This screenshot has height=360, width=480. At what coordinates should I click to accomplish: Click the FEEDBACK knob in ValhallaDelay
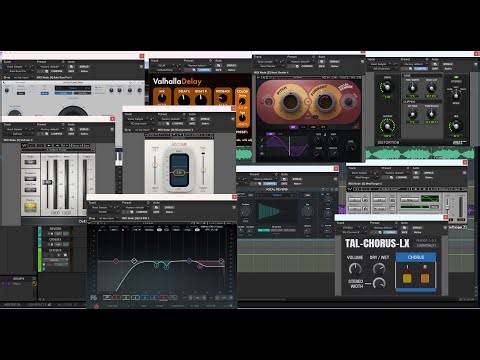222,99
